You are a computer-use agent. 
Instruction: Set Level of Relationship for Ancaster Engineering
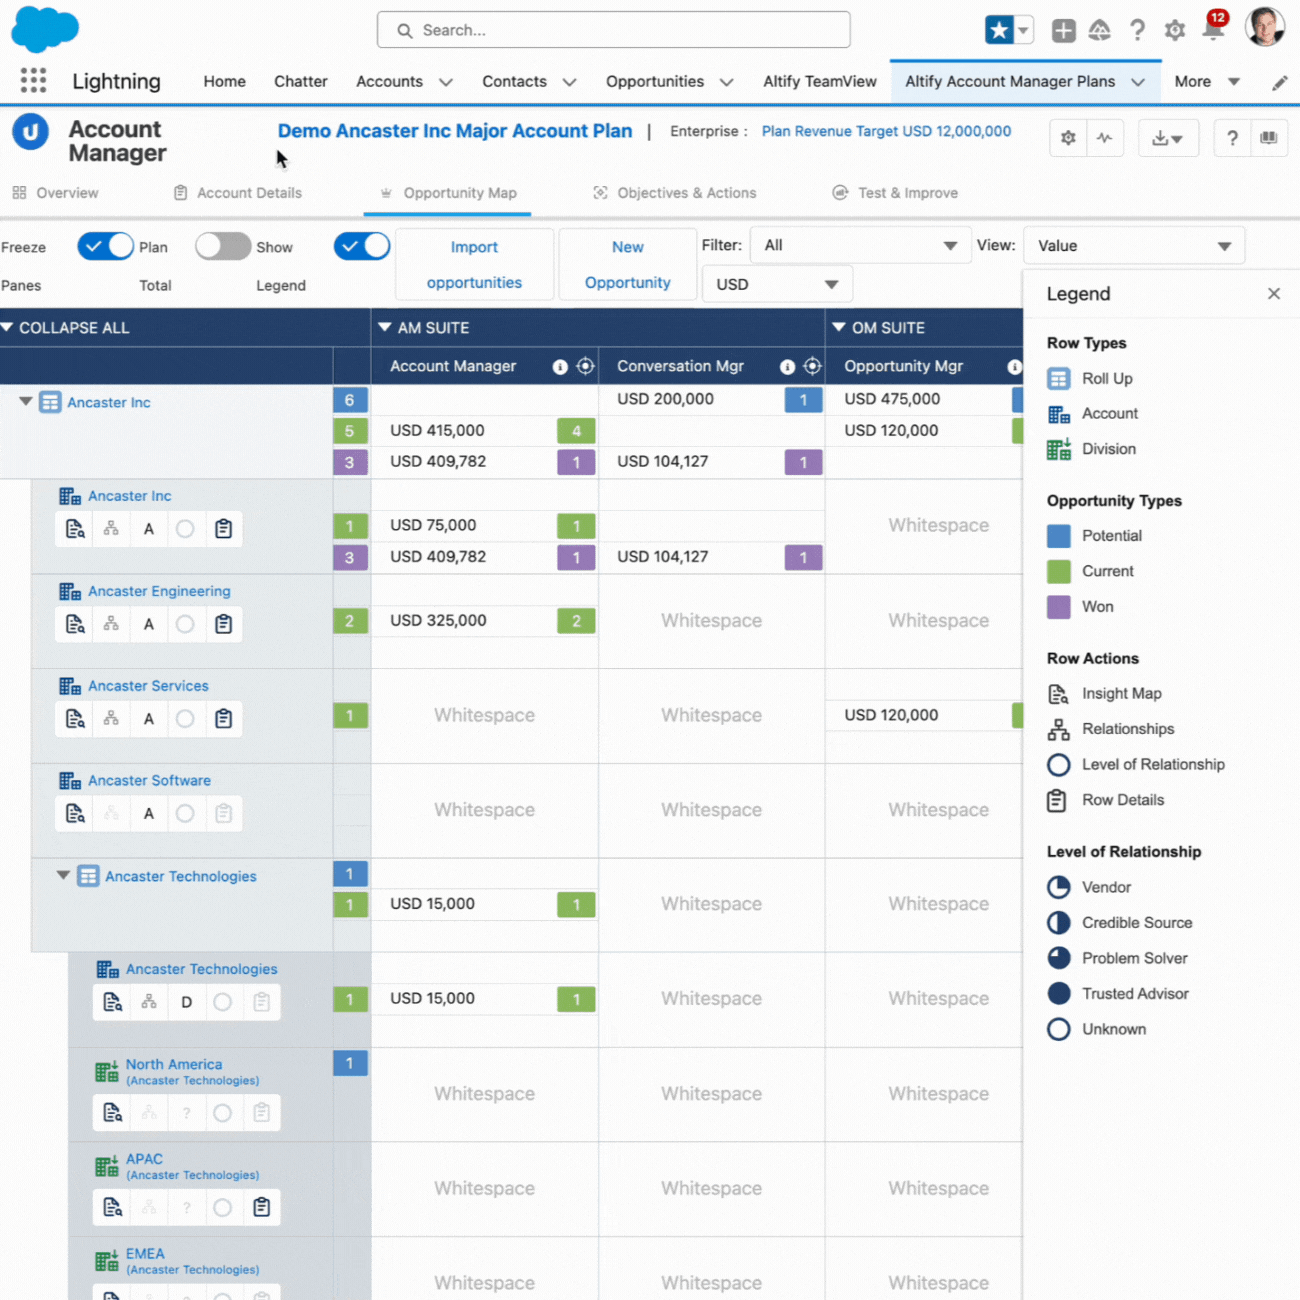point(185,624)
